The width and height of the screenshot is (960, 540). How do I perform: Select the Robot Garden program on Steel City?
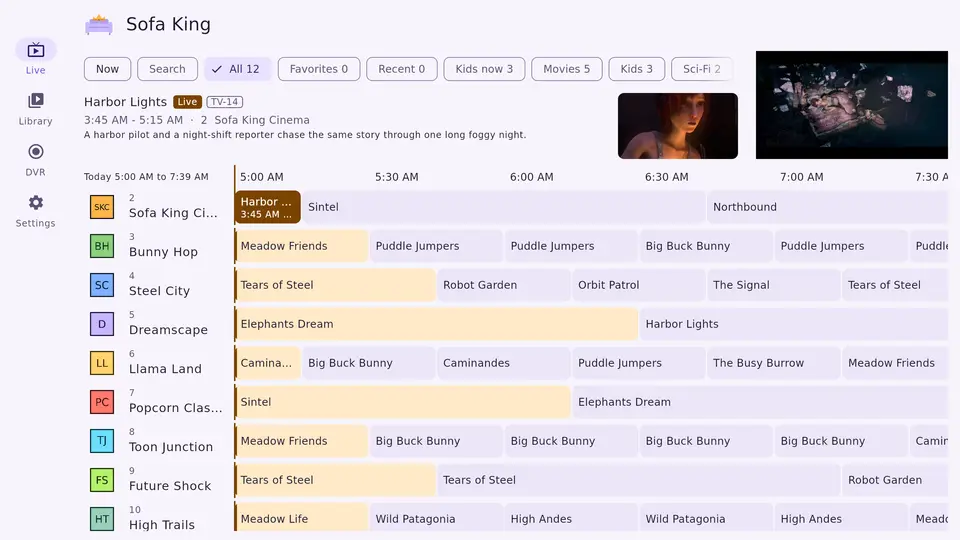click(x=504, y=285)
